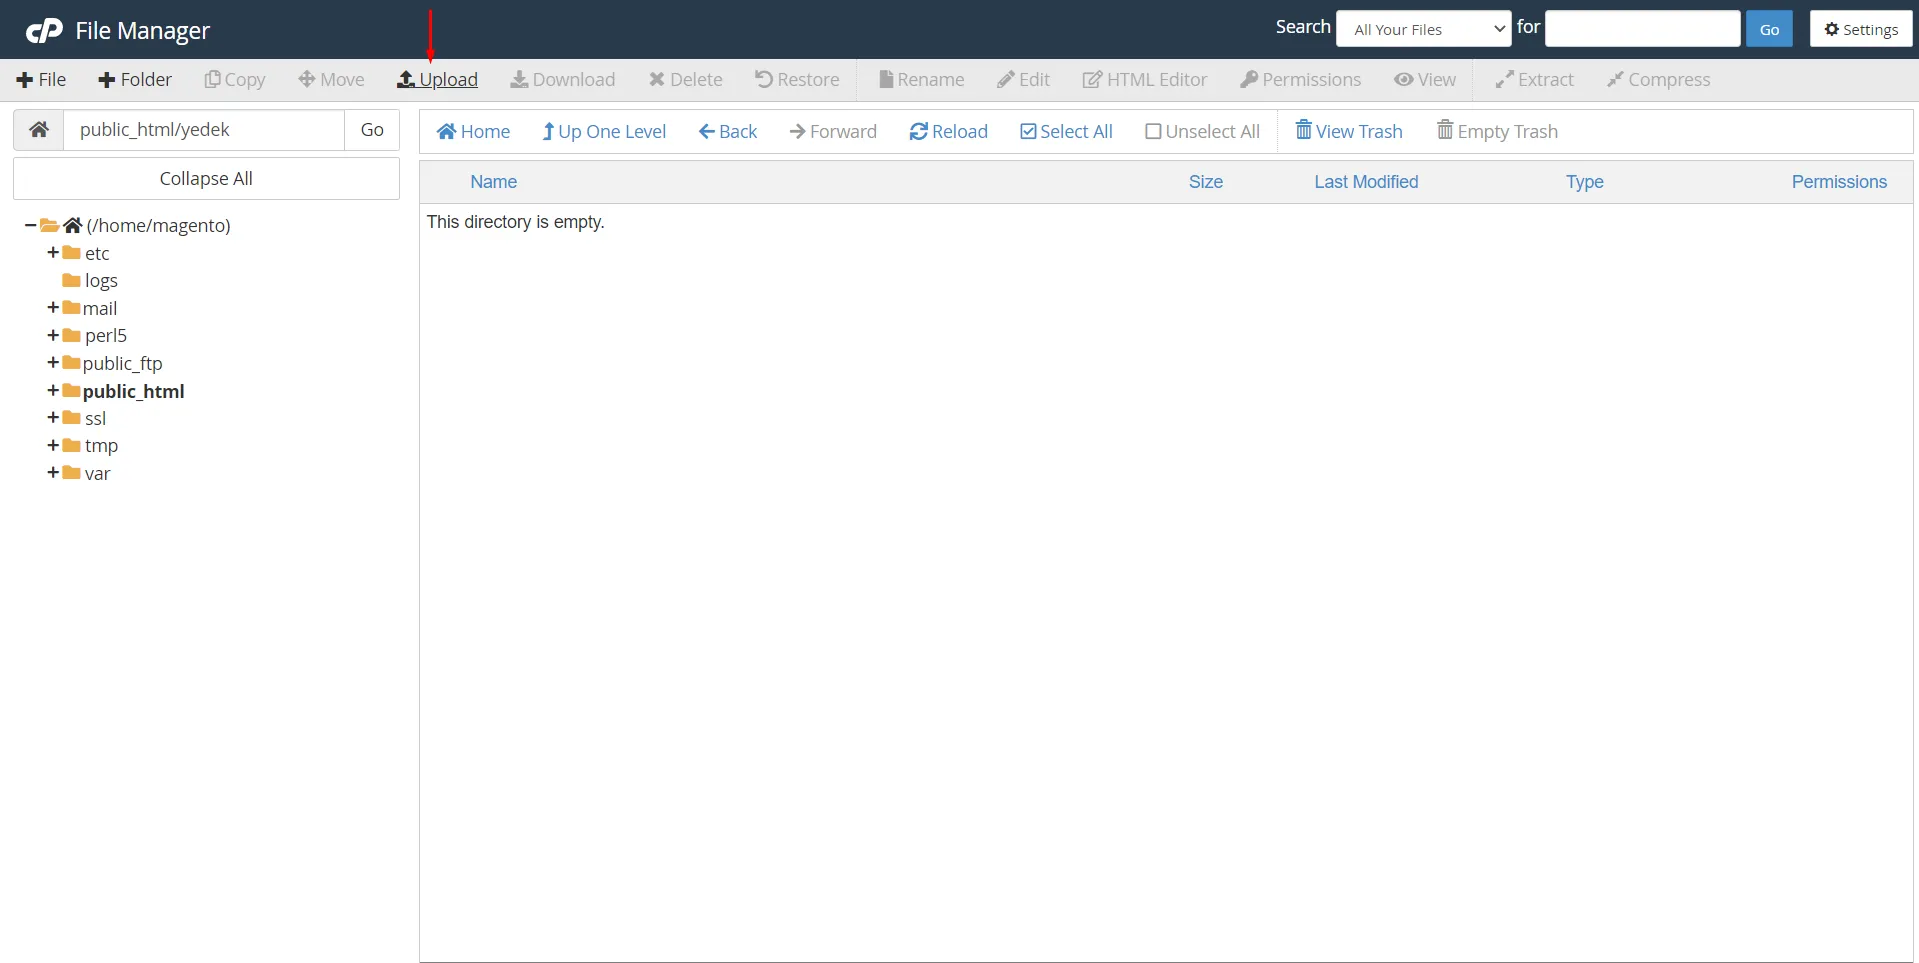Collapse the /home/magento root node
This screenshot has width=1919, height=963.
tap(30, 226)
